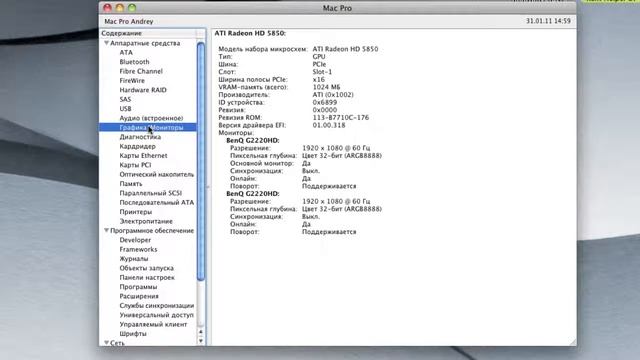Select Аудио (встроенное) item
This screenshot has height=360, width=640.
coord(151,118)
